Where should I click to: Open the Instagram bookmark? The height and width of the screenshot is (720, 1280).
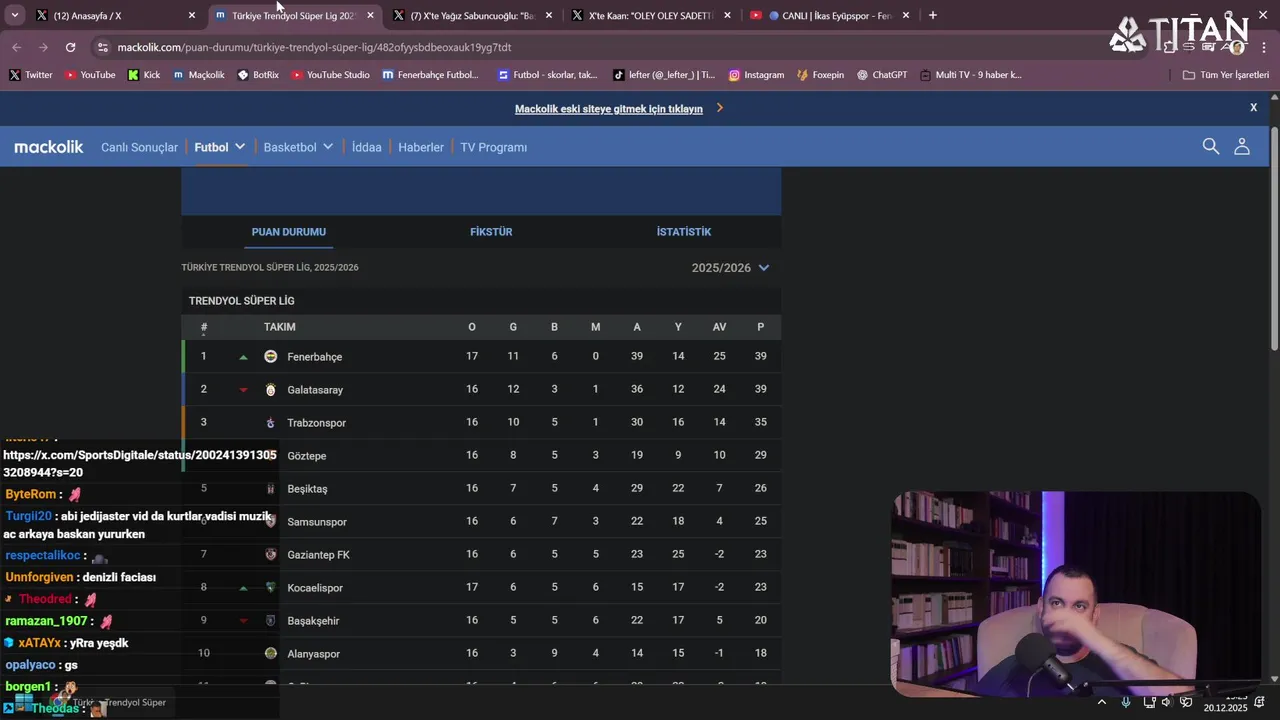click(x=756, y=75)
